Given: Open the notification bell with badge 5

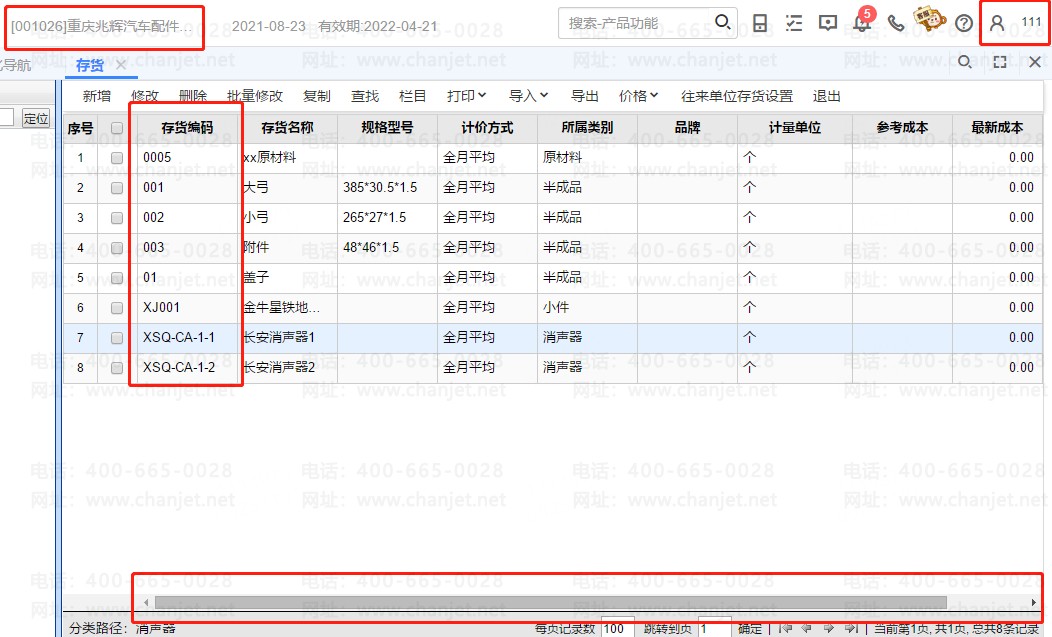Looking at the screenshot, I should pos(862,23).
